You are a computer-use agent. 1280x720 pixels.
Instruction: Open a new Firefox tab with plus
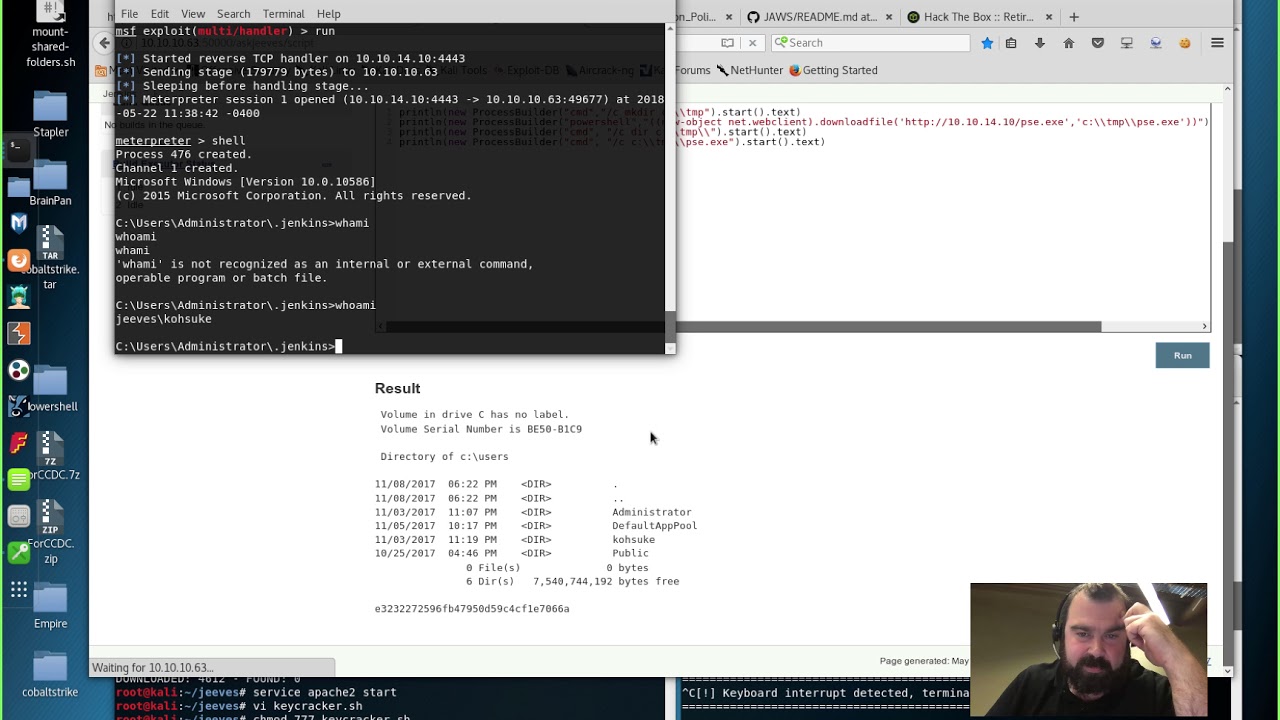(1074, 17)
